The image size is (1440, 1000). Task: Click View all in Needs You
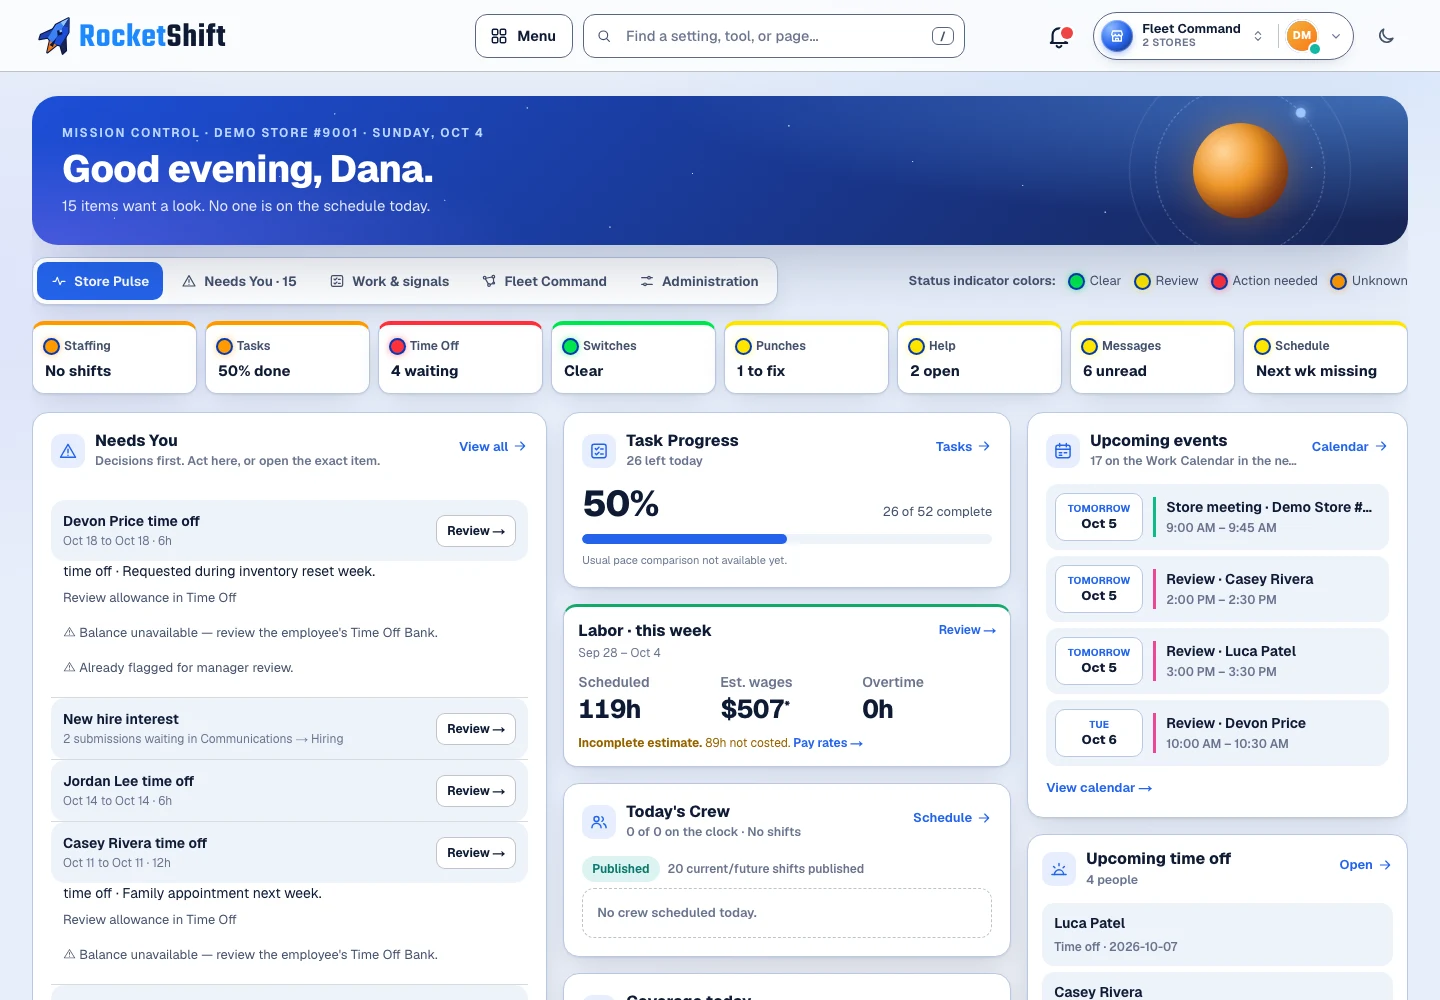click(492, 447)
